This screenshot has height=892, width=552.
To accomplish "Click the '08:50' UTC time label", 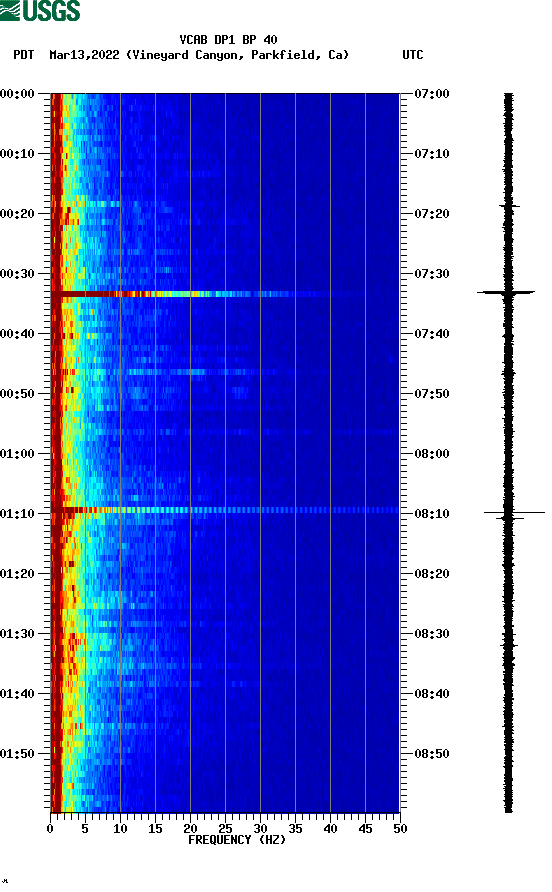I will tap(431, 754).
